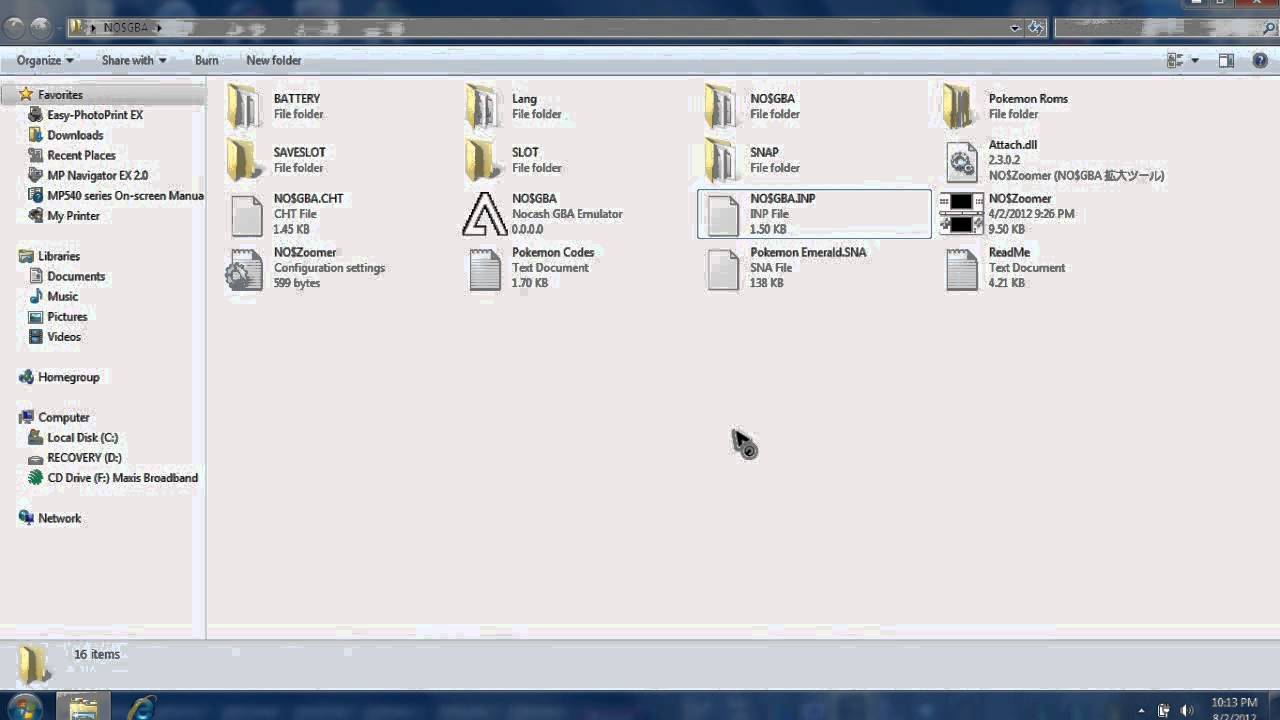The width and height of the screenshot is (1280, 720).
Task: Select Homegroup in the navigation pane
Action: [68, 377]
